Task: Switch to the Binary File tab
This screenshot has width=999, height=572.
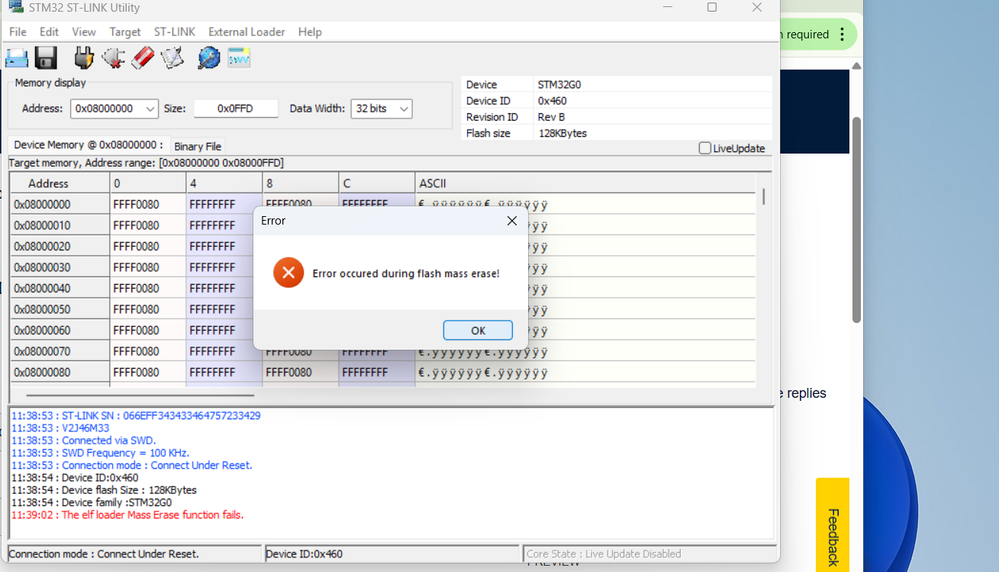Action: click(x=198, y=147)
